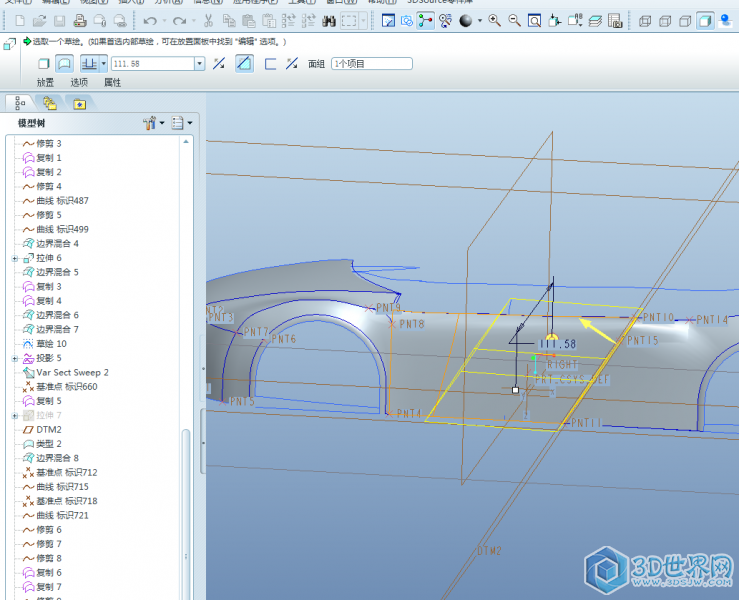Open the 选项 options panel tab

pos(79,82)
